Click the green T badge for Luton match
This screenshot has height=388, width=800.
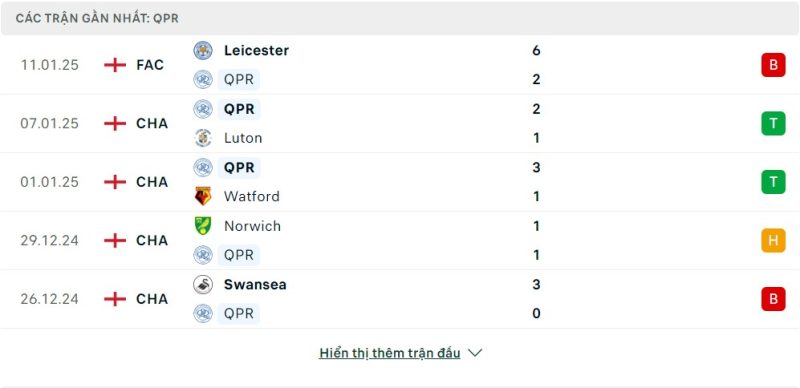tap(773, 124)
